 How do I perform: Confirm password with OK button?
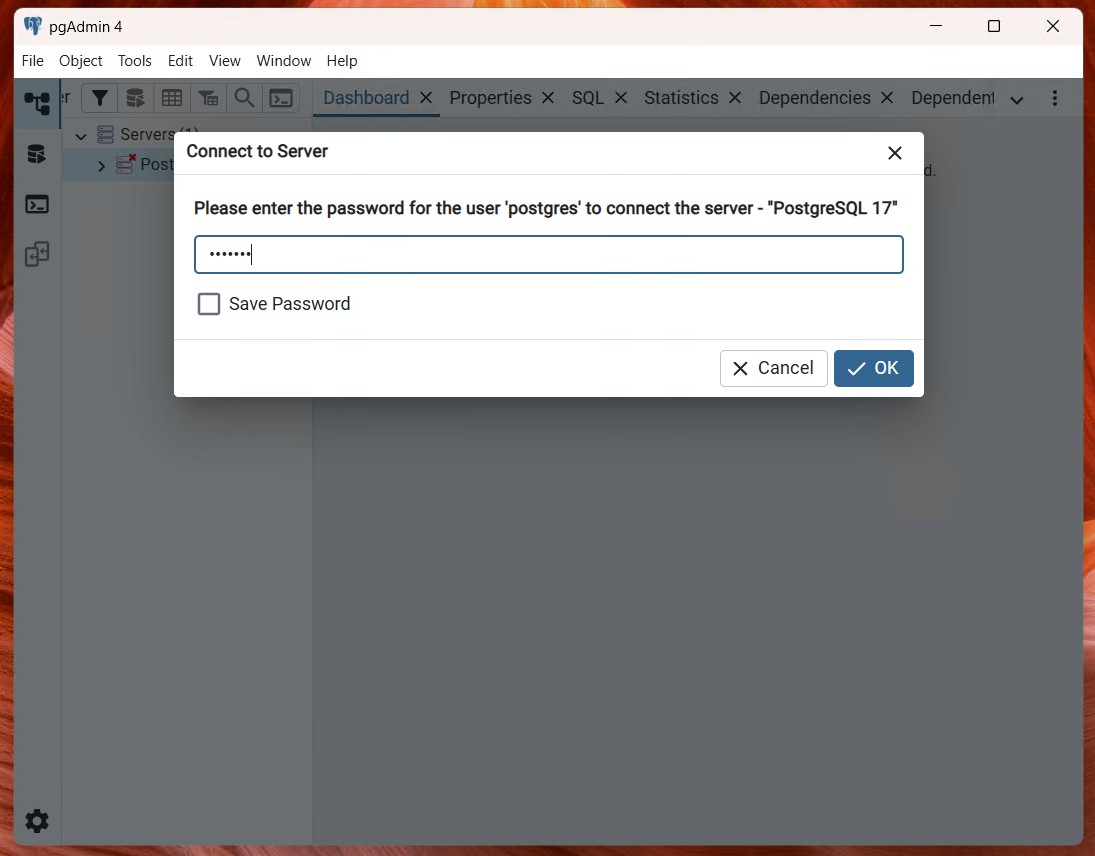[874, 368]
